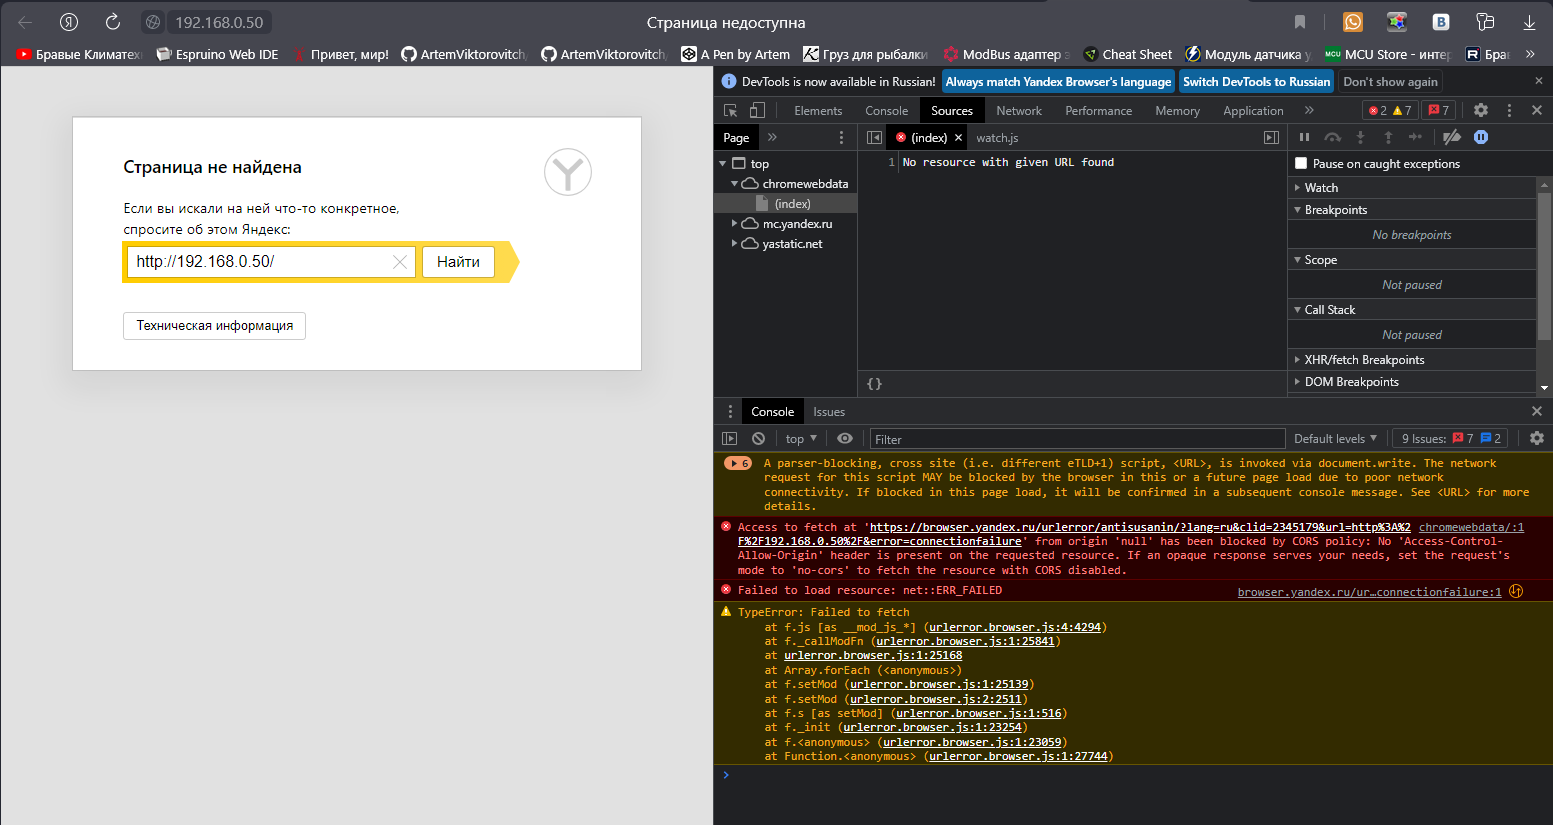Viewport: 1553px width, 825px height.
Task: Activate the inspect element picker tool
Action: pos(731,110)
